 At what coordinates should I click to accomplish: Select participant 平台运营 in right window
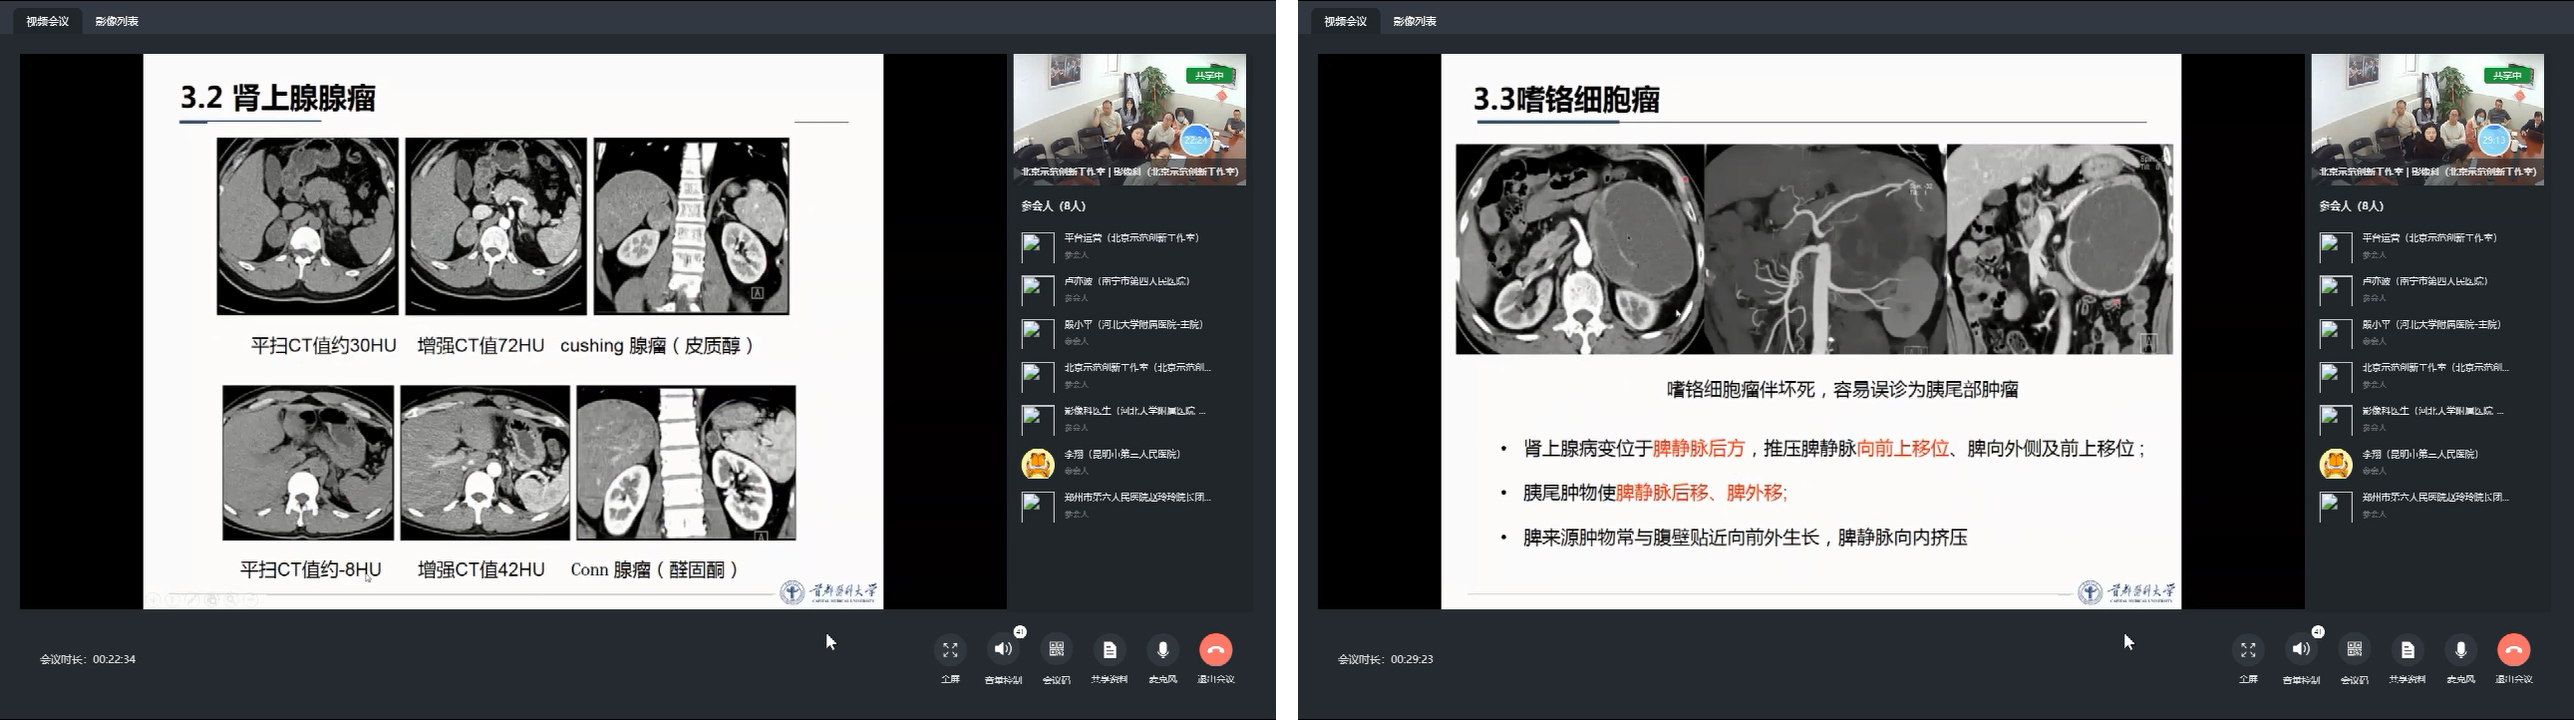click(2428, 246)
